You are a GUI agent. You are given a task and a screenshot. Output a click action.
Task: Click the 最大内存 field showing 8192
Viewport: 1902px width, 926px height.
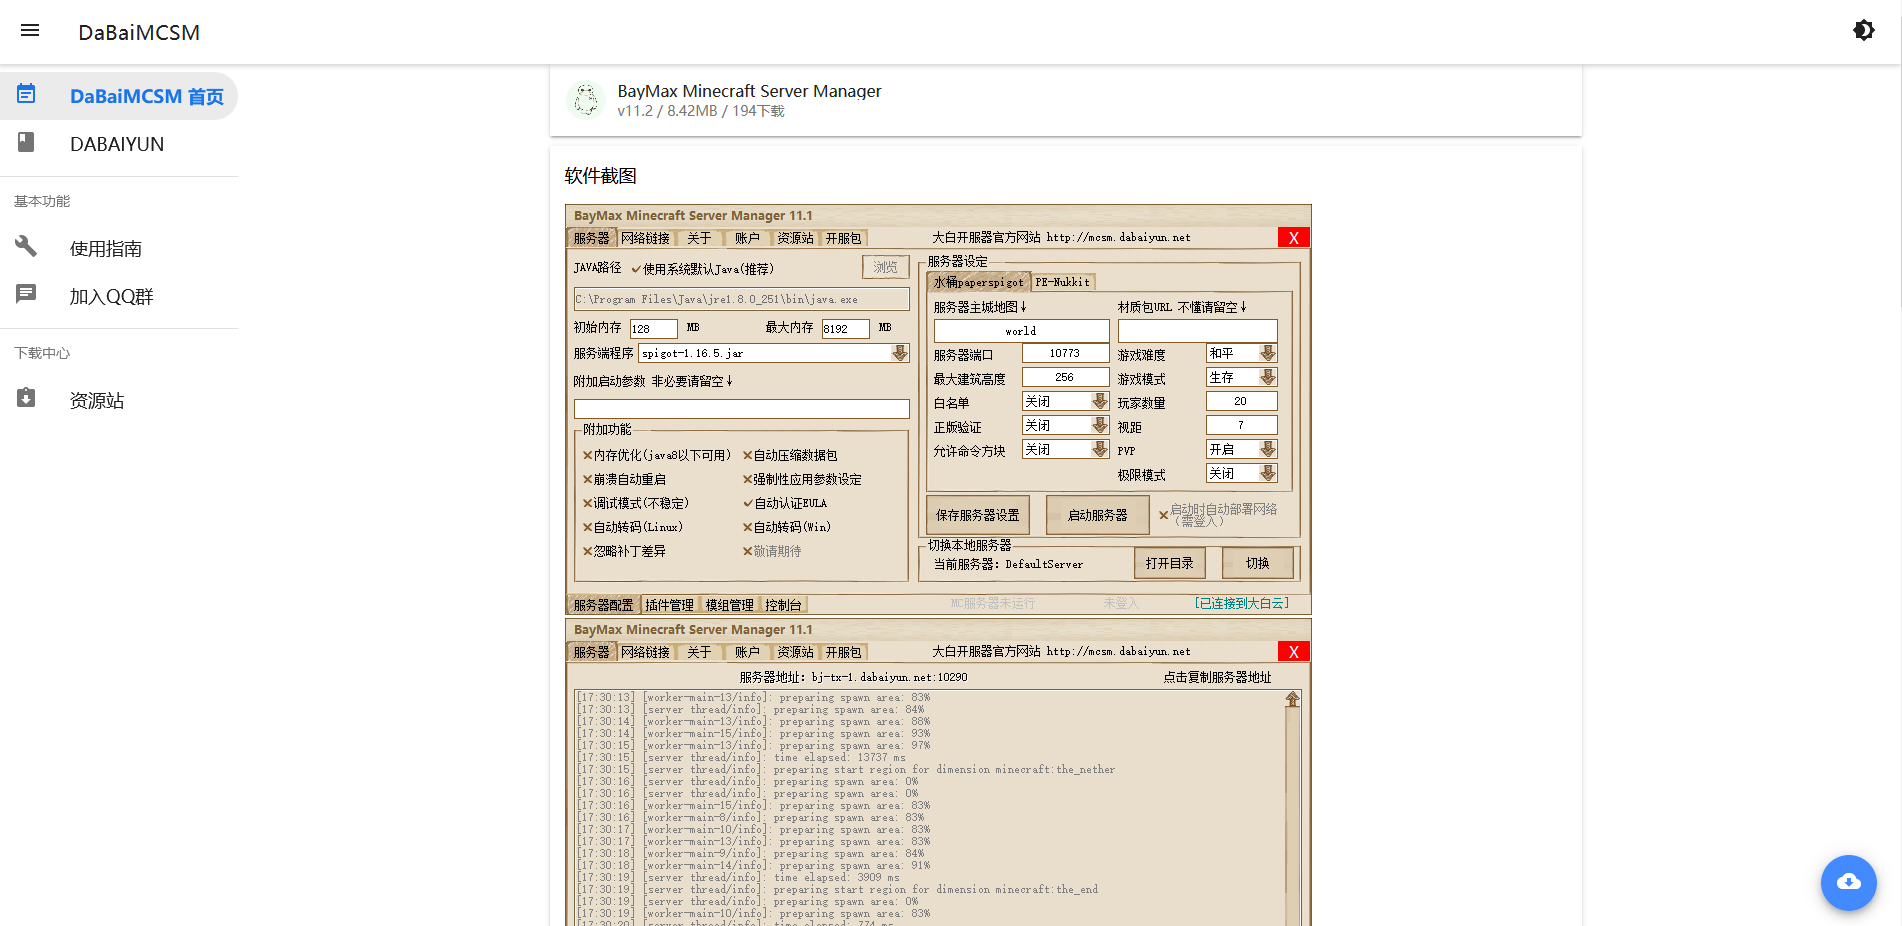coord(845,328)
